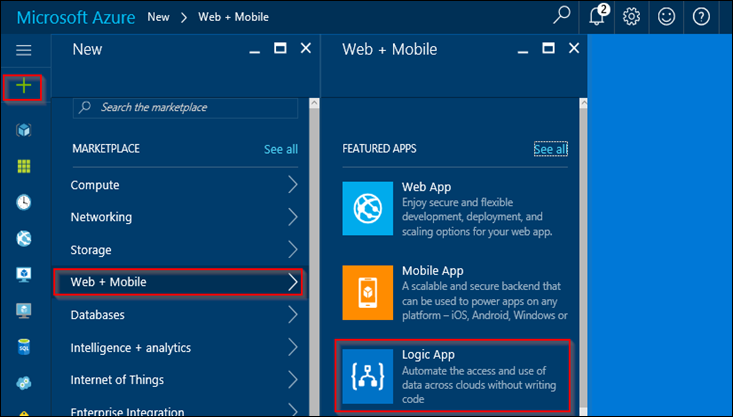733x417 pixels.
Task: Close the New blade
Action: 306,48
